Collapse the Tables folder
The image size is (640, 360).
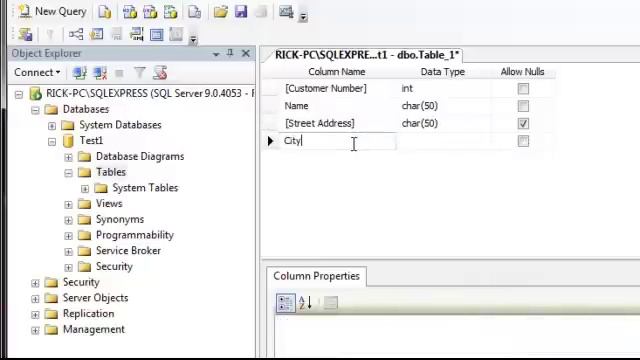pyautogui.click(x=68, y=173)
